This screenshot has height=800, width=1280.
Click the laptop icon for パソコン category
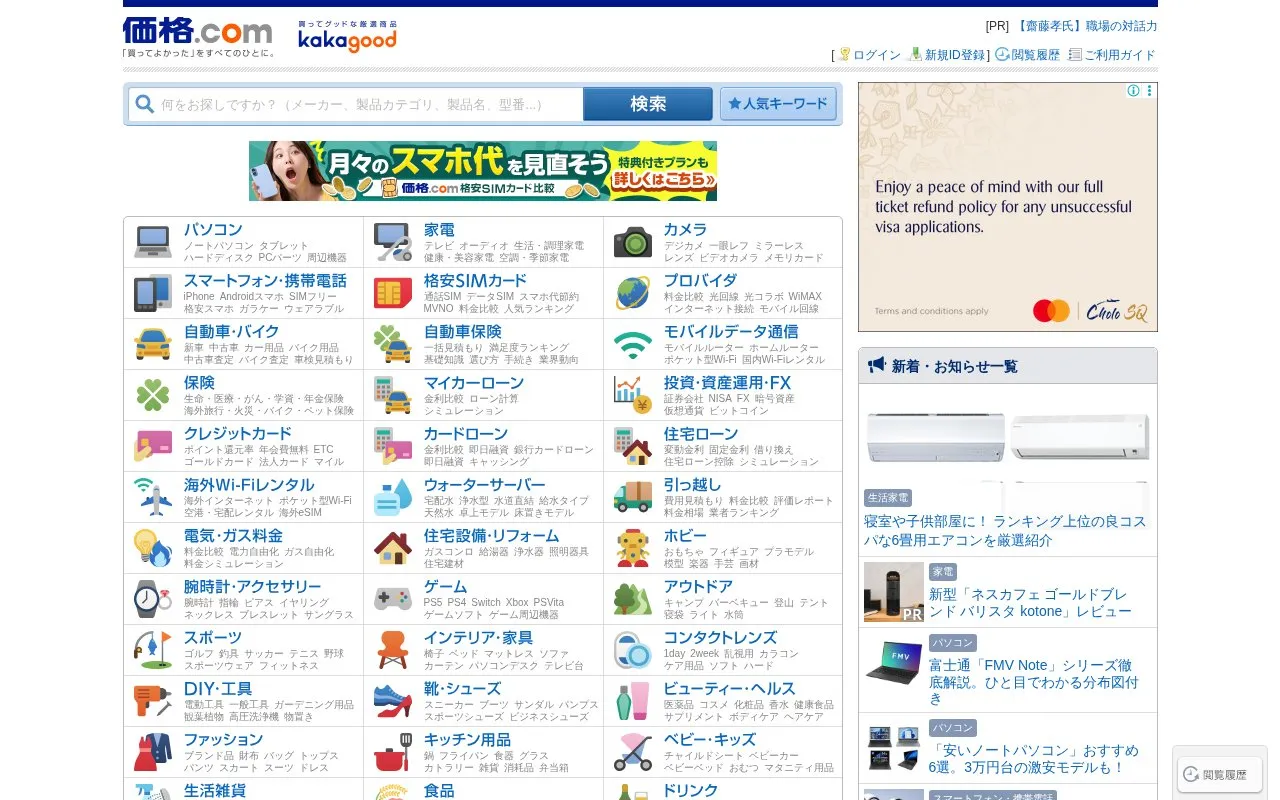(x=153, y=242)
